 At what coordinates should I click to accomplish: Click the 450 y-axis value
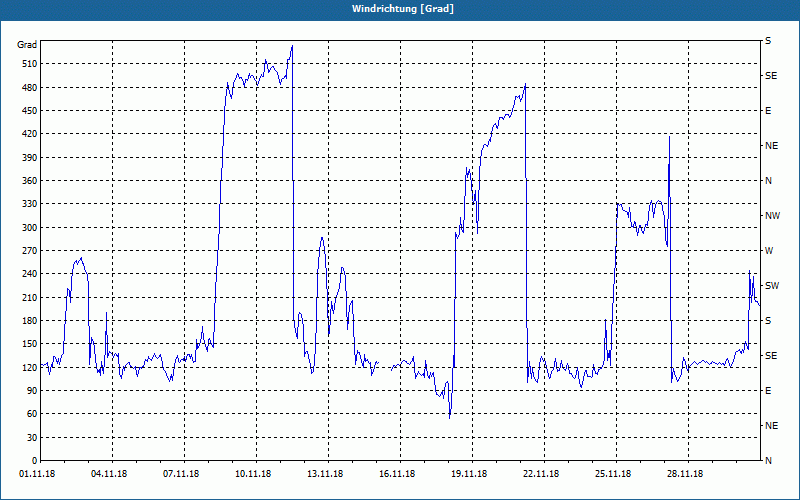(30, 111)
